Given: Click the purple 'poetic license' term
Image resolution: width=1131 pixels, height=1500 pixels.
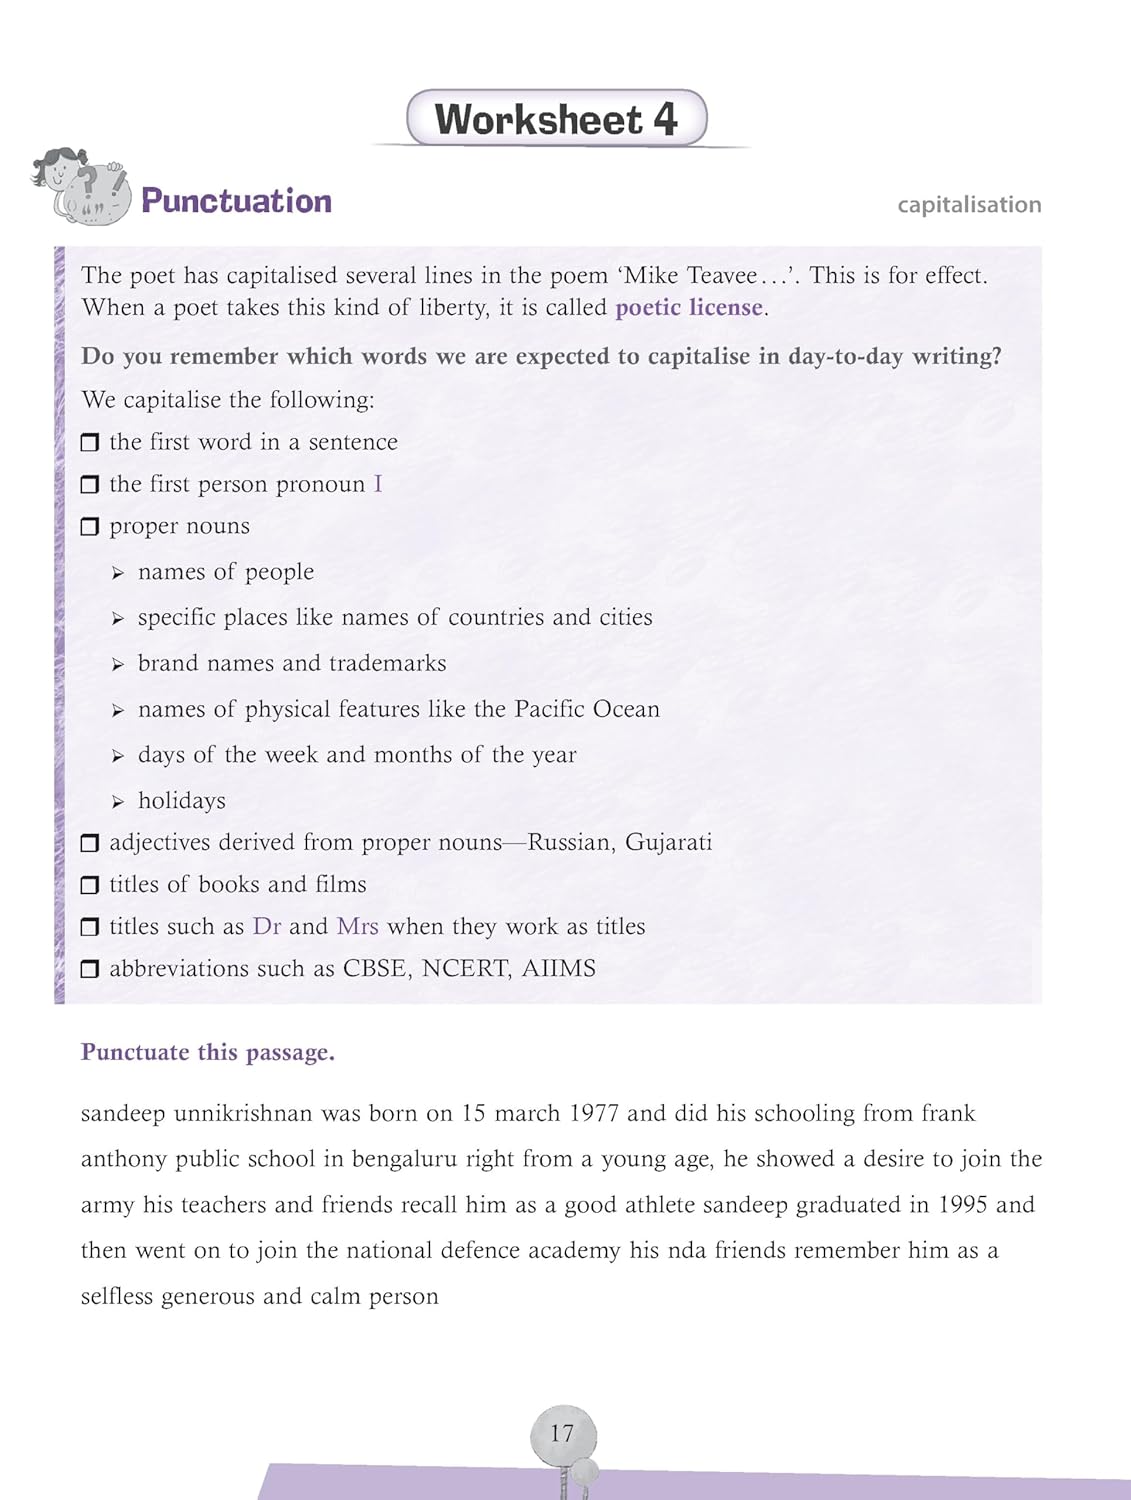Looking at the screenshot, I should pos(689,308).
